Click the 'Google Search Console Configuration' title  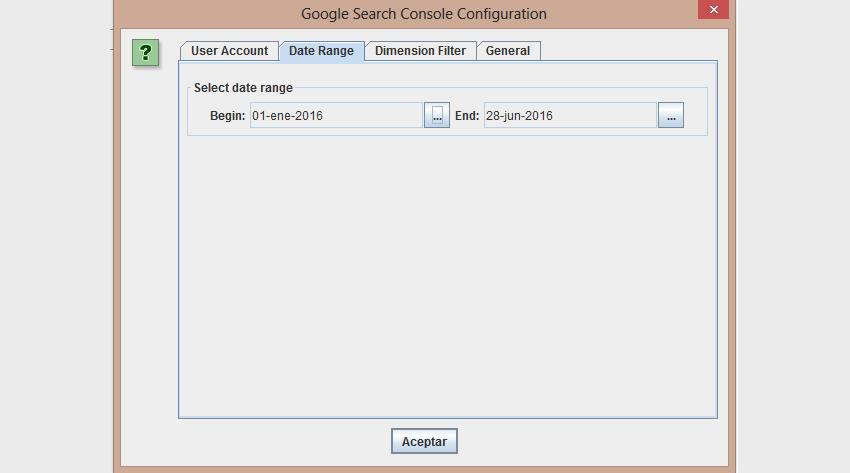[424, 14]
